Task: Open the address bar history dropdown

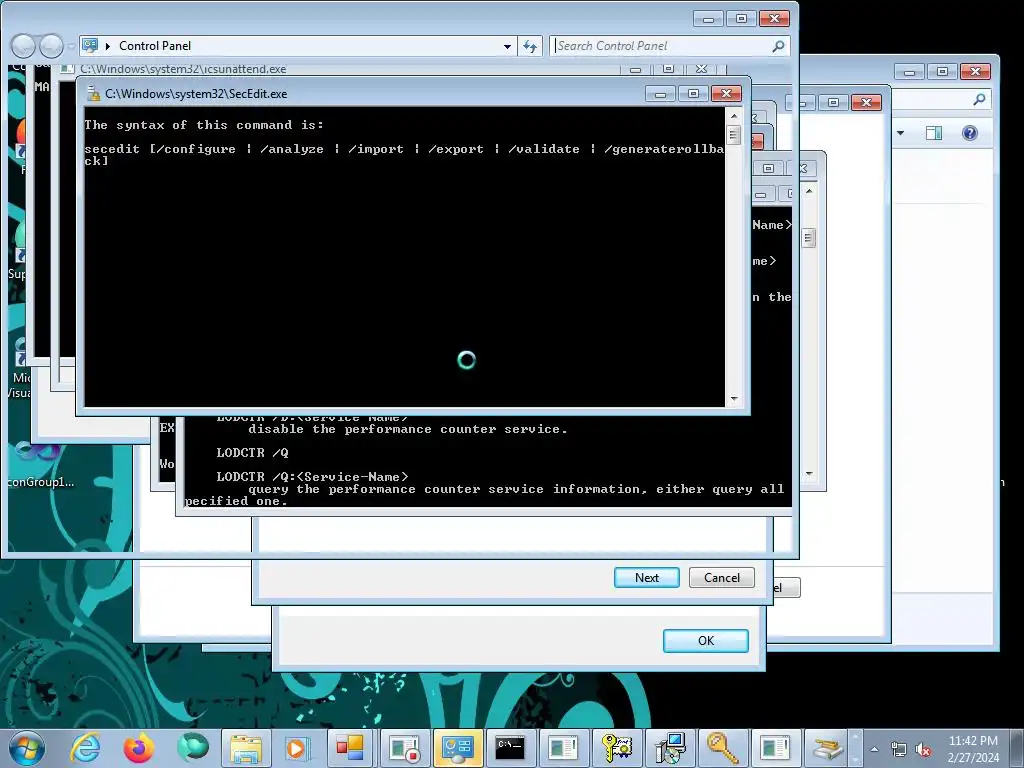Action: tap(507, 46)
